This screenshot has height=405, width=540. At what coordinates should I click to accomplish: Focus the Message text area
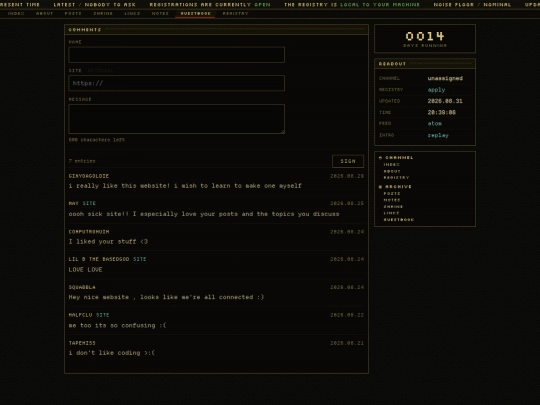[177, 119]
